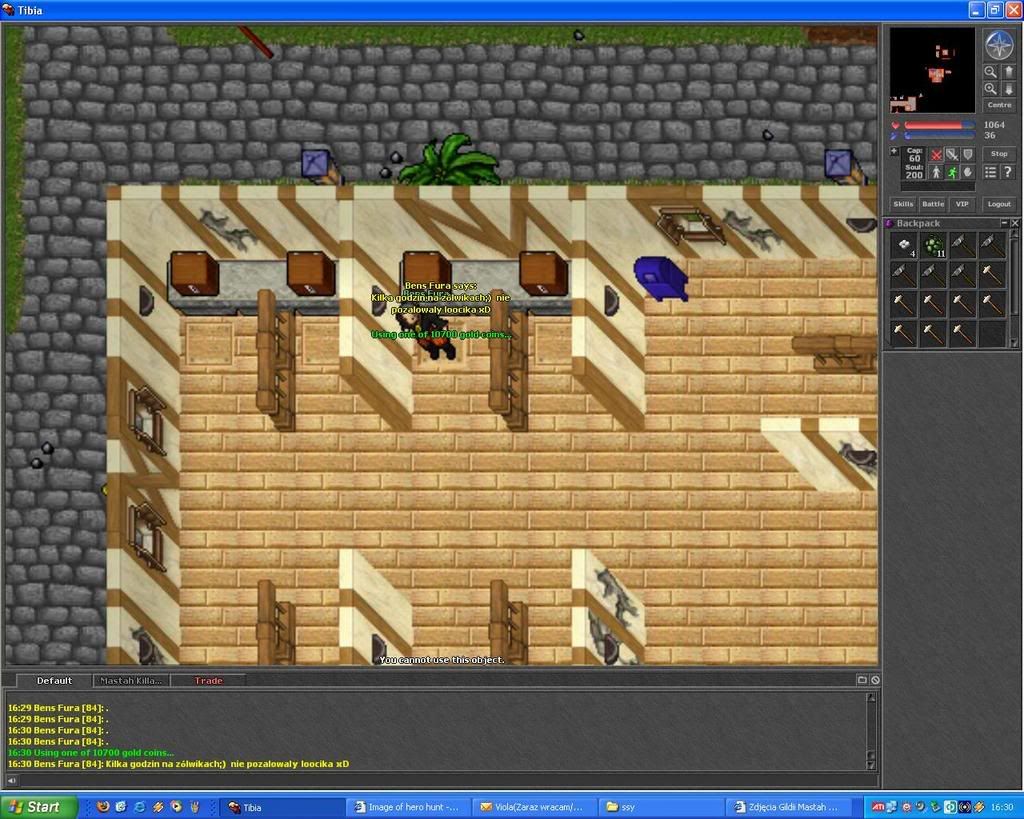Click the Logout button
The width and height of the screenshot is (1024, 819).
(999, 204)
